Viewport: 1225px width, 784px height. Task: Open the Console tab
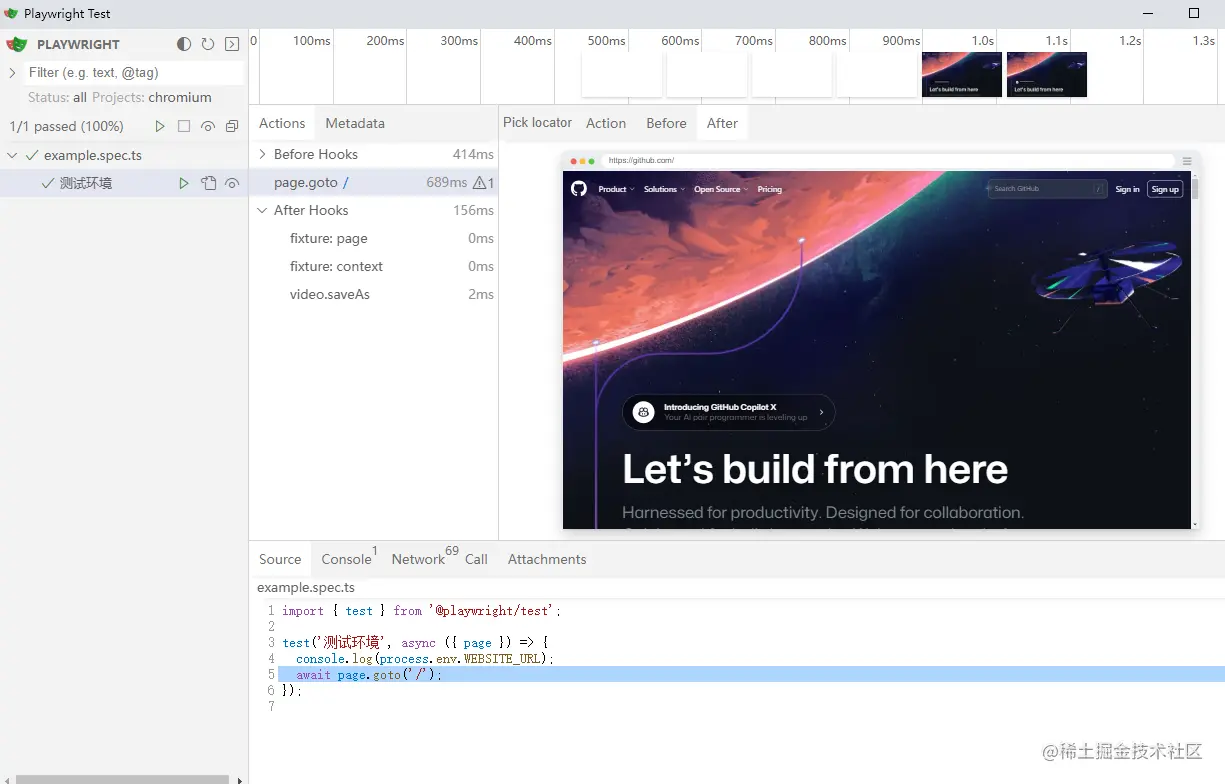click(347, 559)
